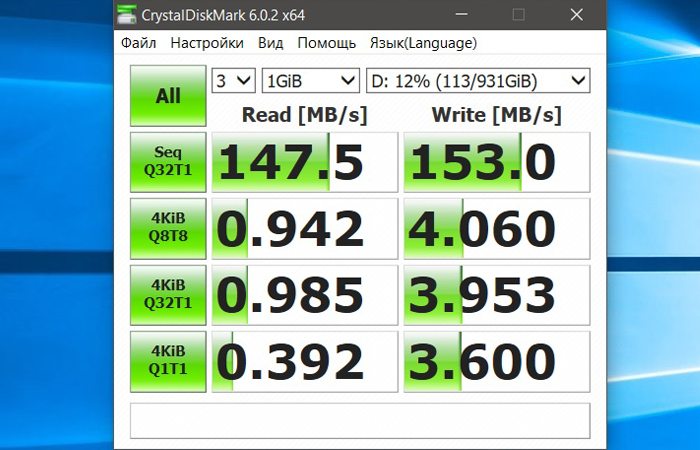The width and height of the screenshot is (700, 450).
Task: Expand the test count dropdown showing 3
Action: pyautogui.click(x=234, y=80)
